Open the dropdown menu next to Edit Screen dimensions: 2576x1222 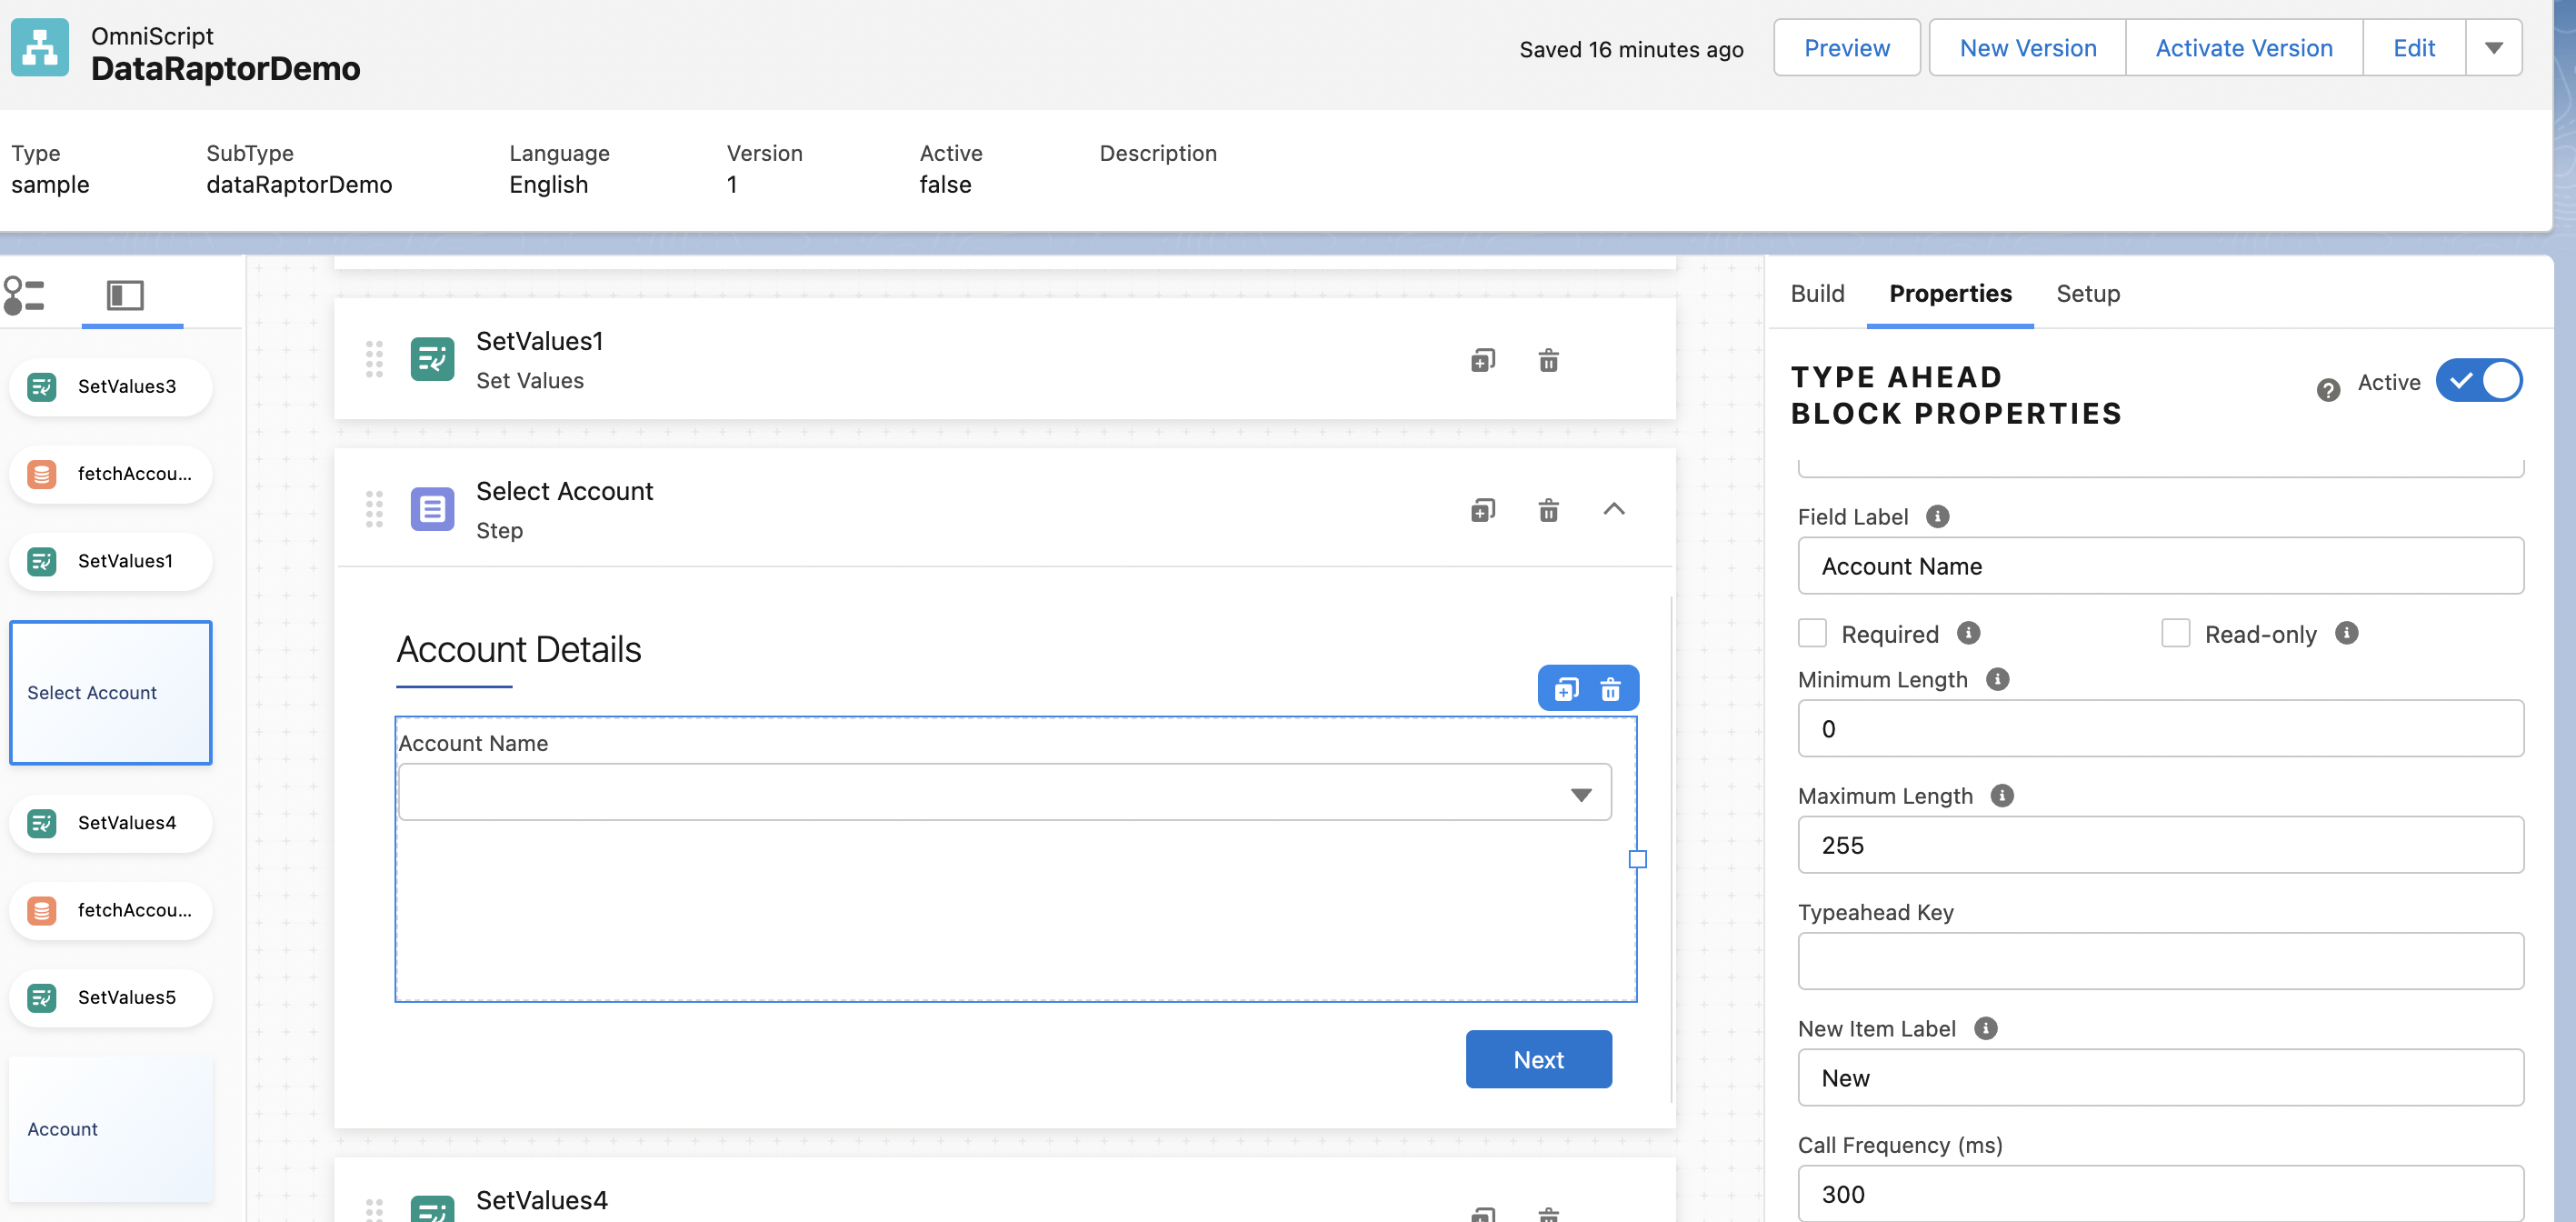(x=2493, y=48)
